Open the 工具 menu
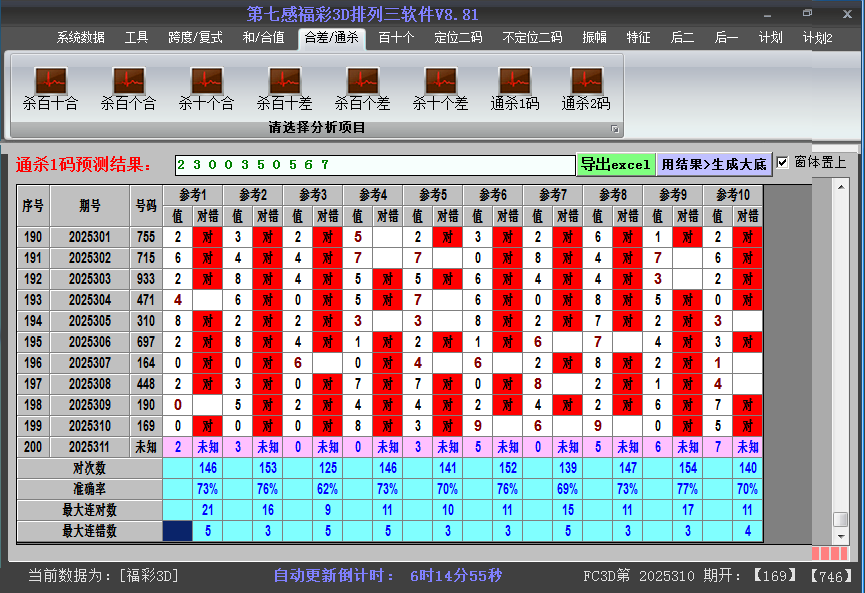Viewport: 865px width, 593px height. [136, 36]
